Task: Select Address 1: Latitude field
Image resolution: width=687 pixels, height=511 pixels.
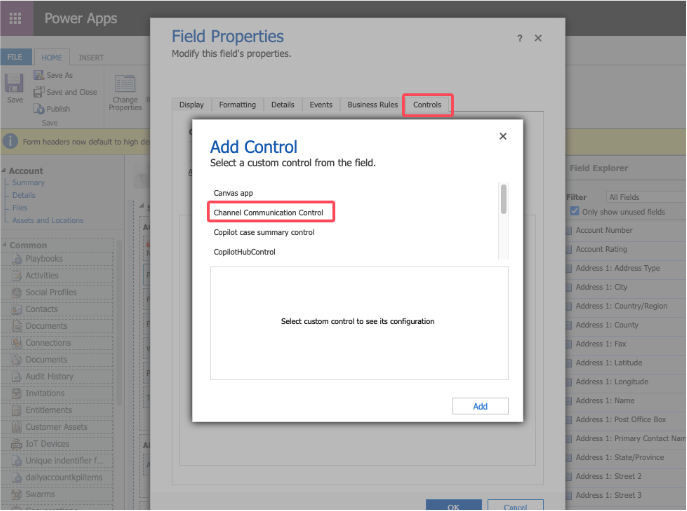Action: (609, 362)
